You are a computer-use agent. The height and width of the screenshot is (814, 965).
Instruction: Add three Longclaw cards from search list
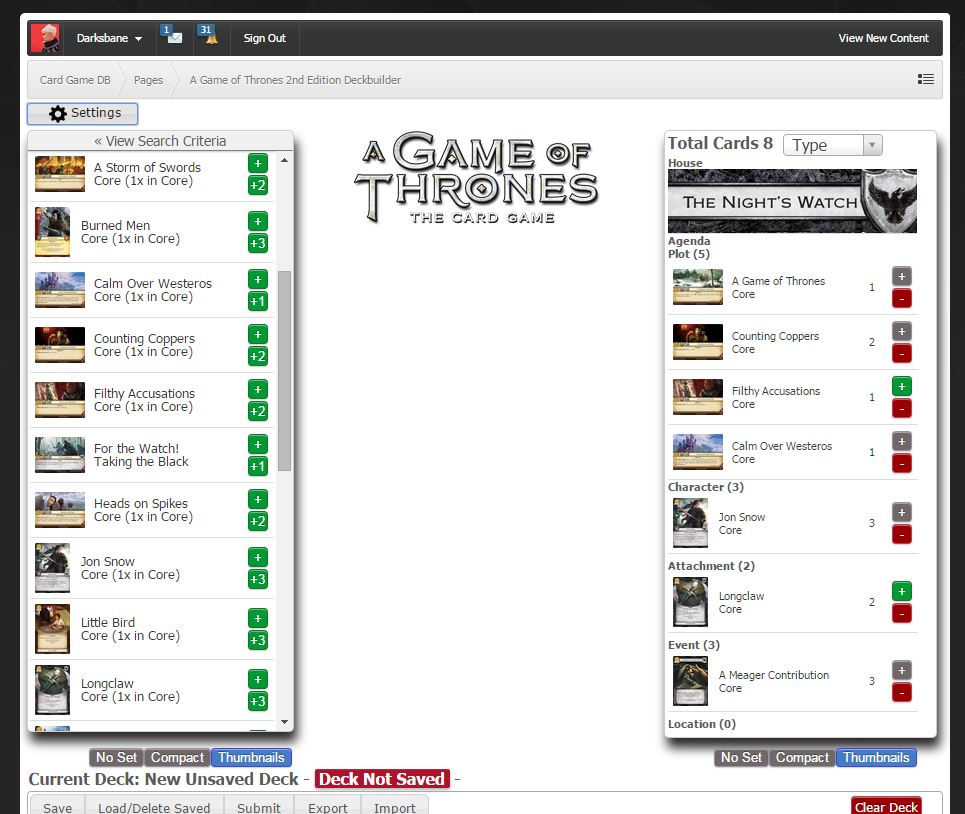pos(258,701)
